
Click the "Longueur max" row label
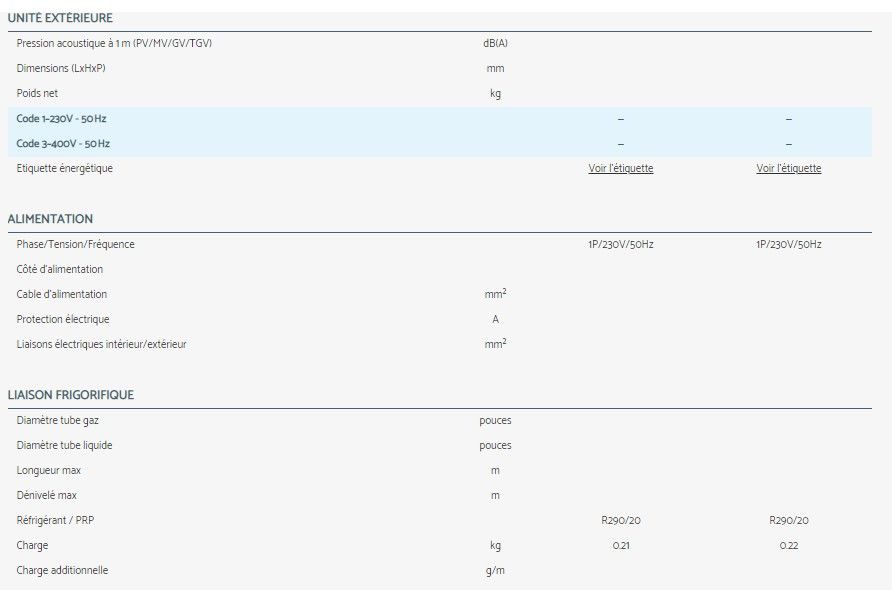(49, 470)
